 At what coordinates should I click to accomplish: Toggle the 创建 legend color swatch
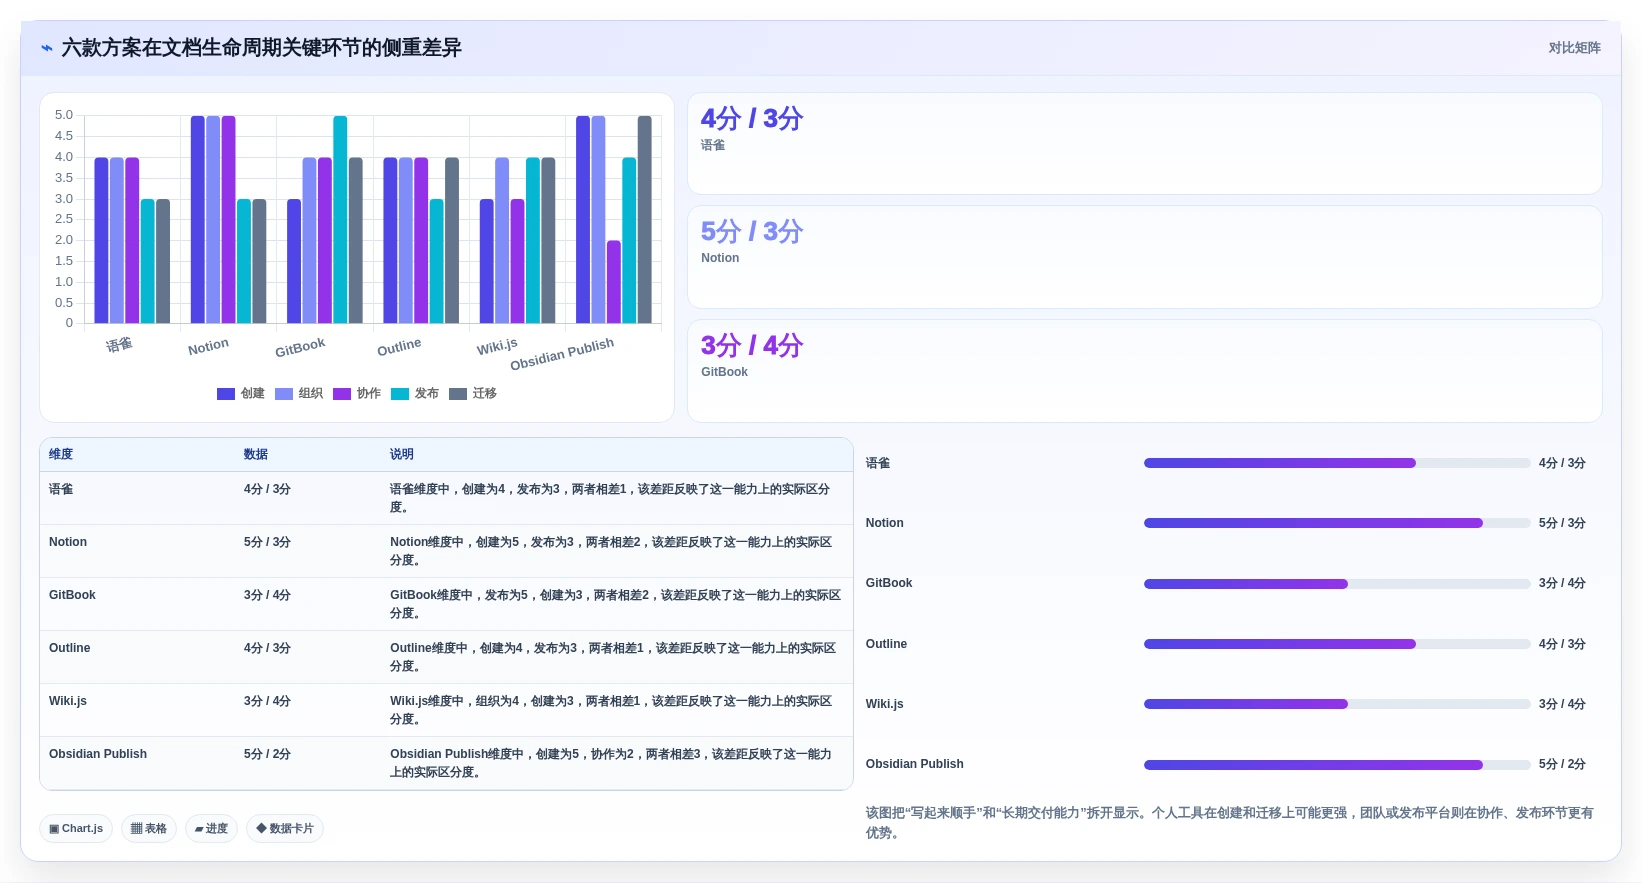(226, 394)
